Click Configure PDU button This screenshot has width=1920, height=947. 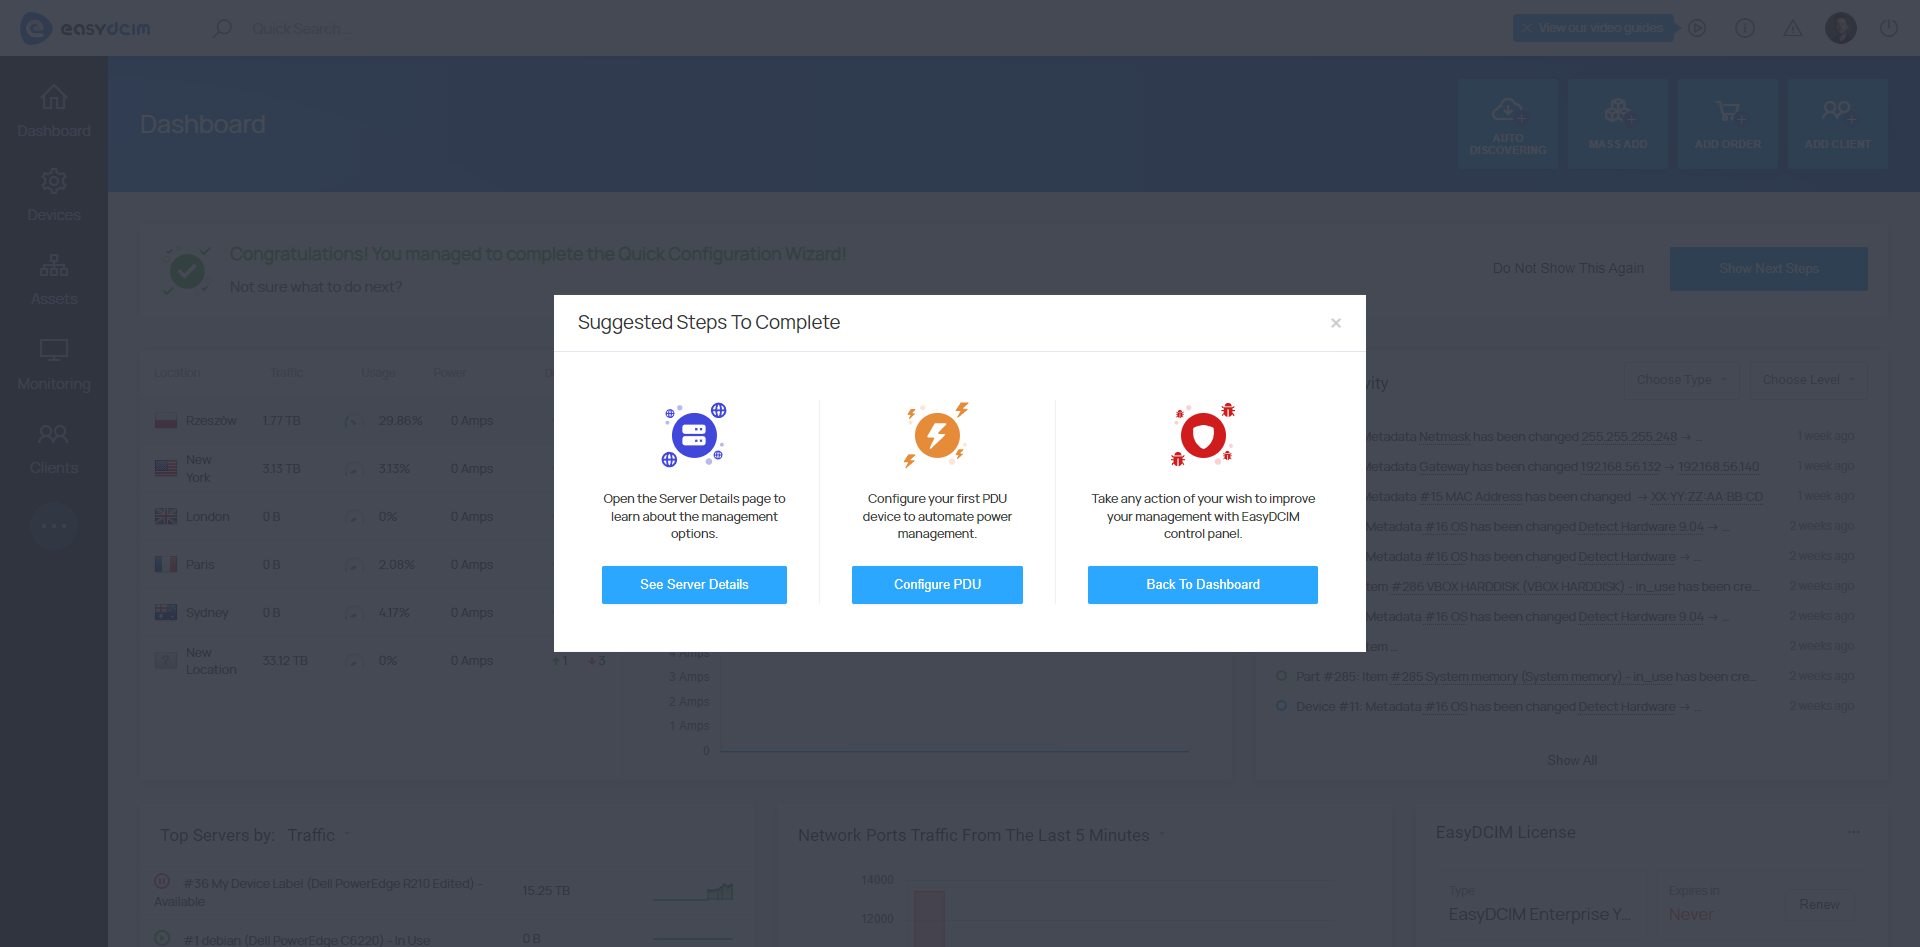937,585
